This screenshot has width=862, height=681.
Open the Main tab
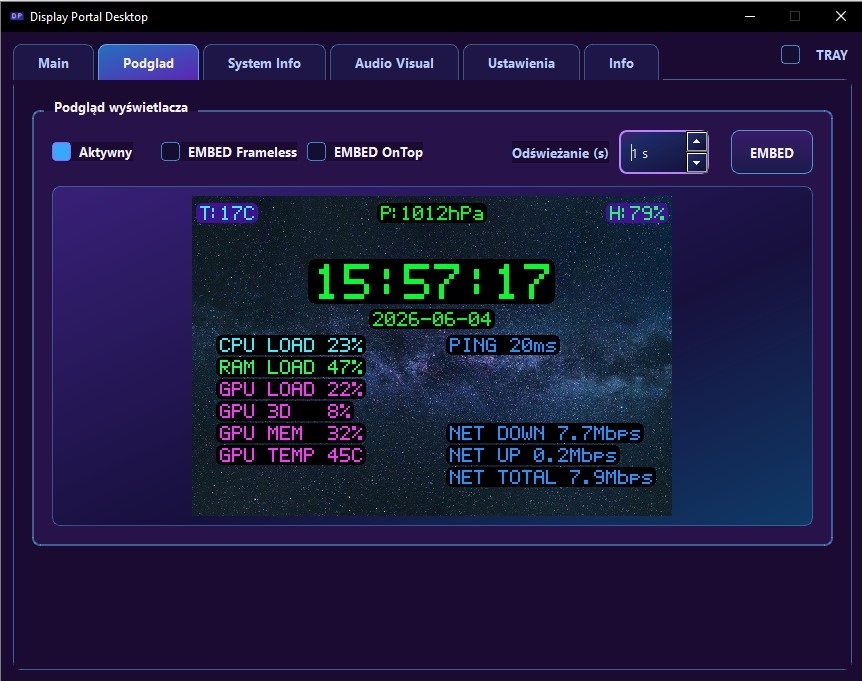53,63
